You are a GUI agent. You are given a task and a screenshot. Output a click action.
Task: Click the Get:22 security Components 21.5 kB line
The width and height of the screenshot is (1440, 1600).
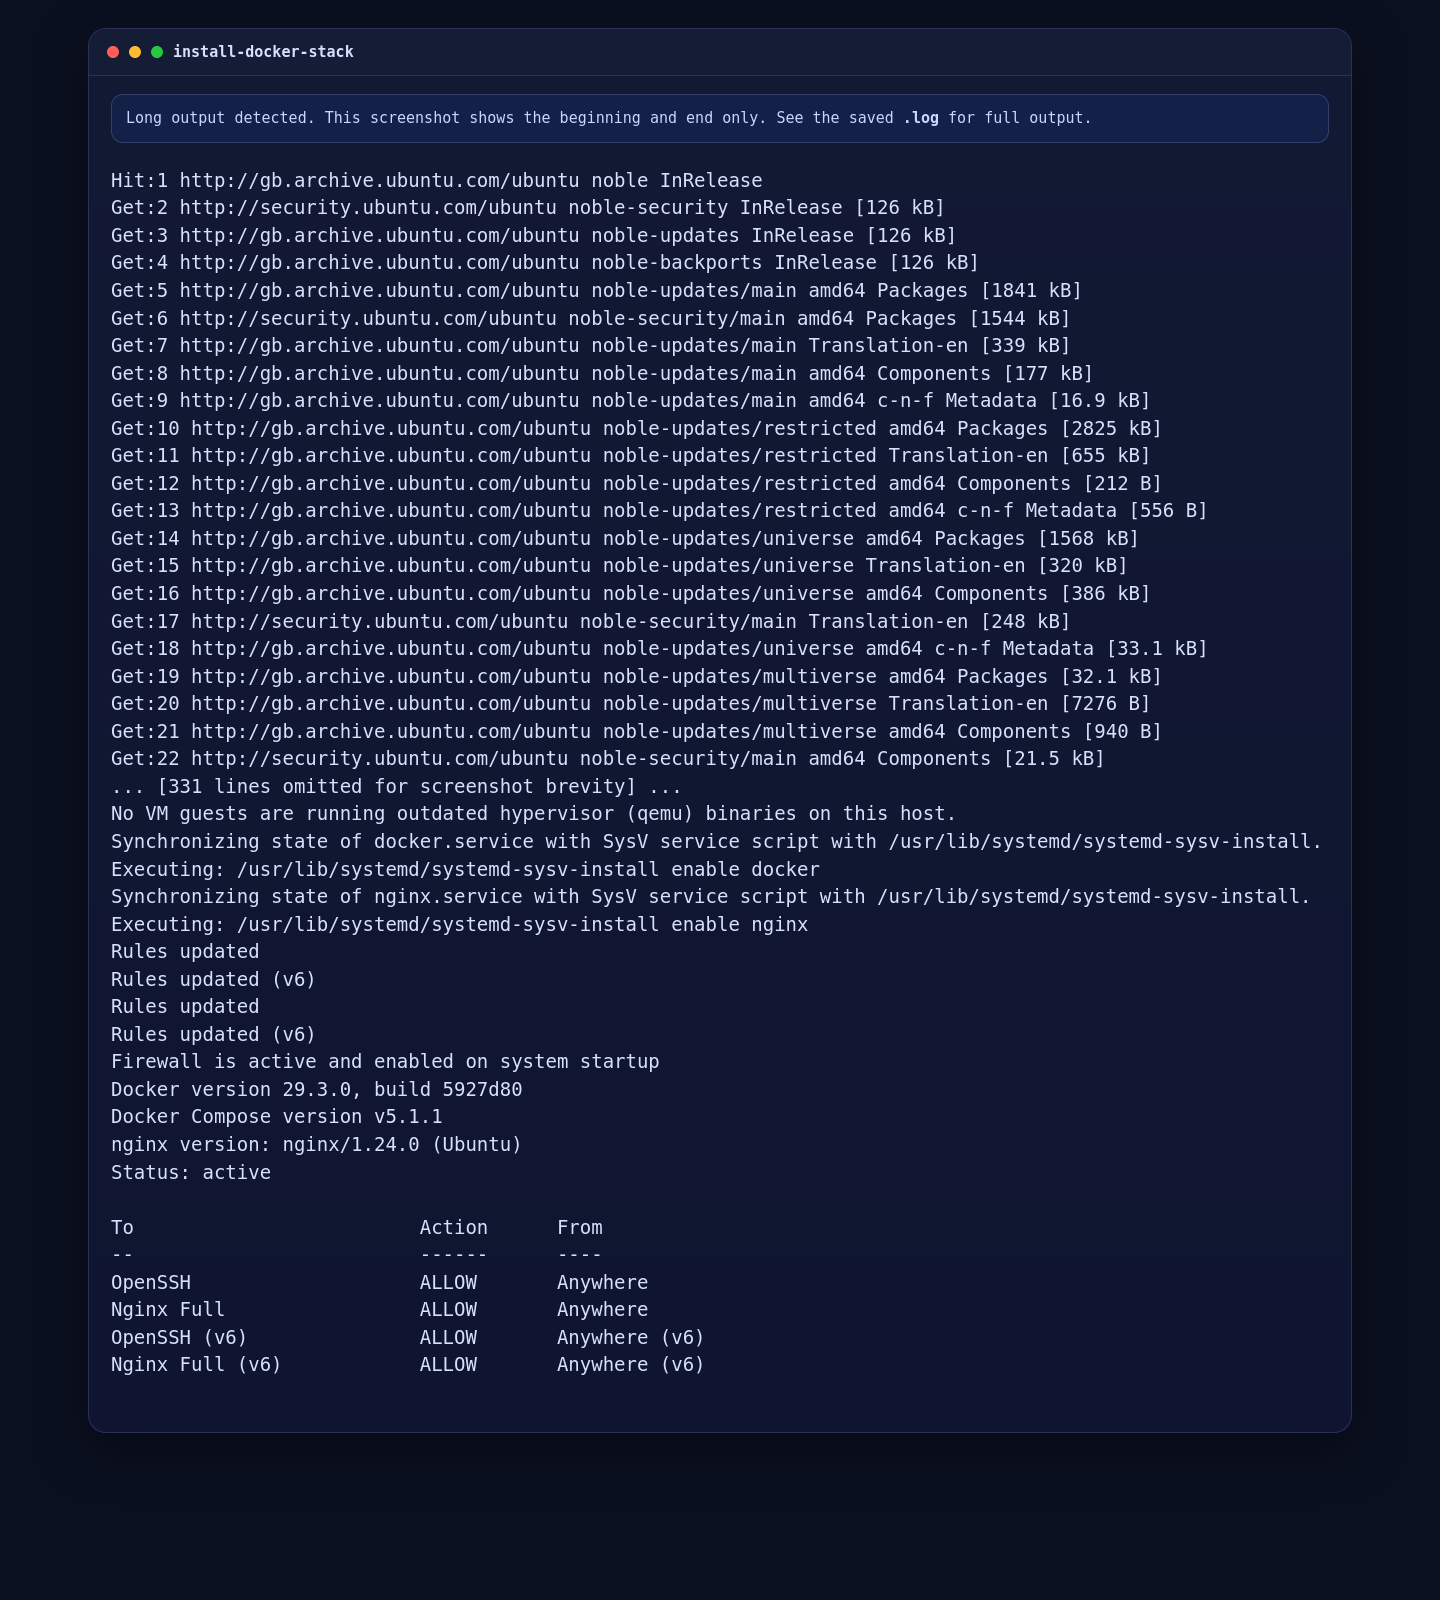coord(608,759)
